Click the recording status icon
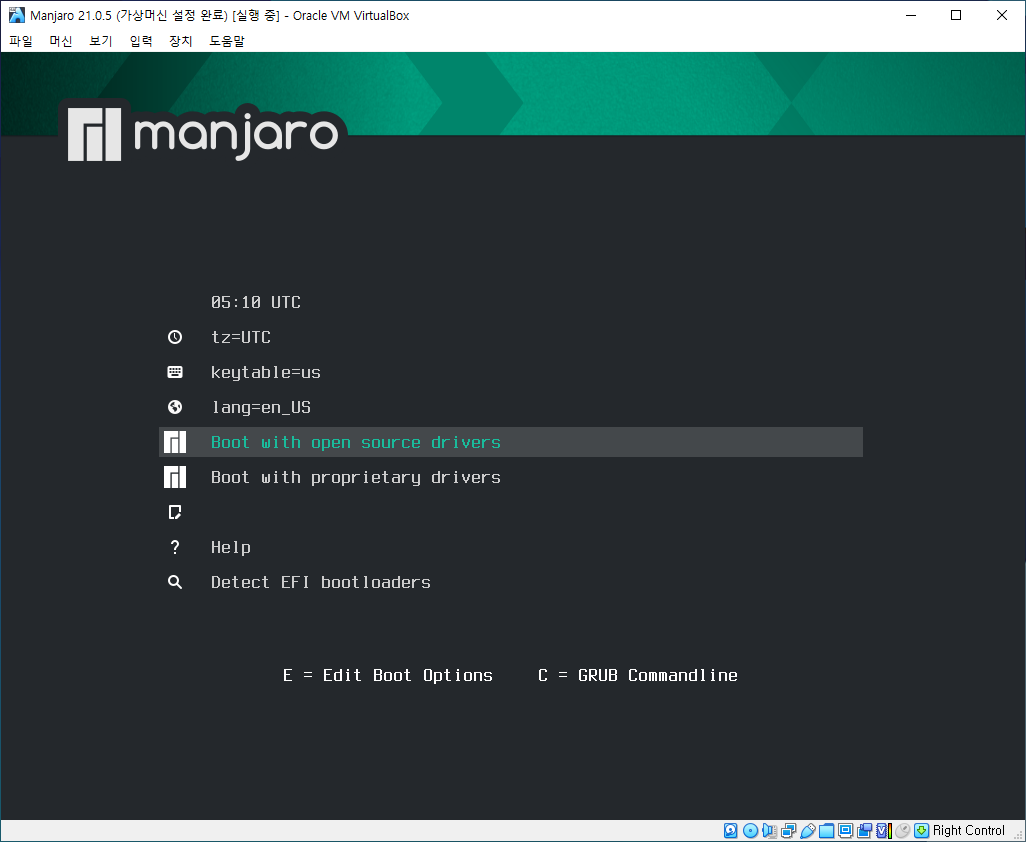Viewport: 1026px width, 842px height. point(864,831)
